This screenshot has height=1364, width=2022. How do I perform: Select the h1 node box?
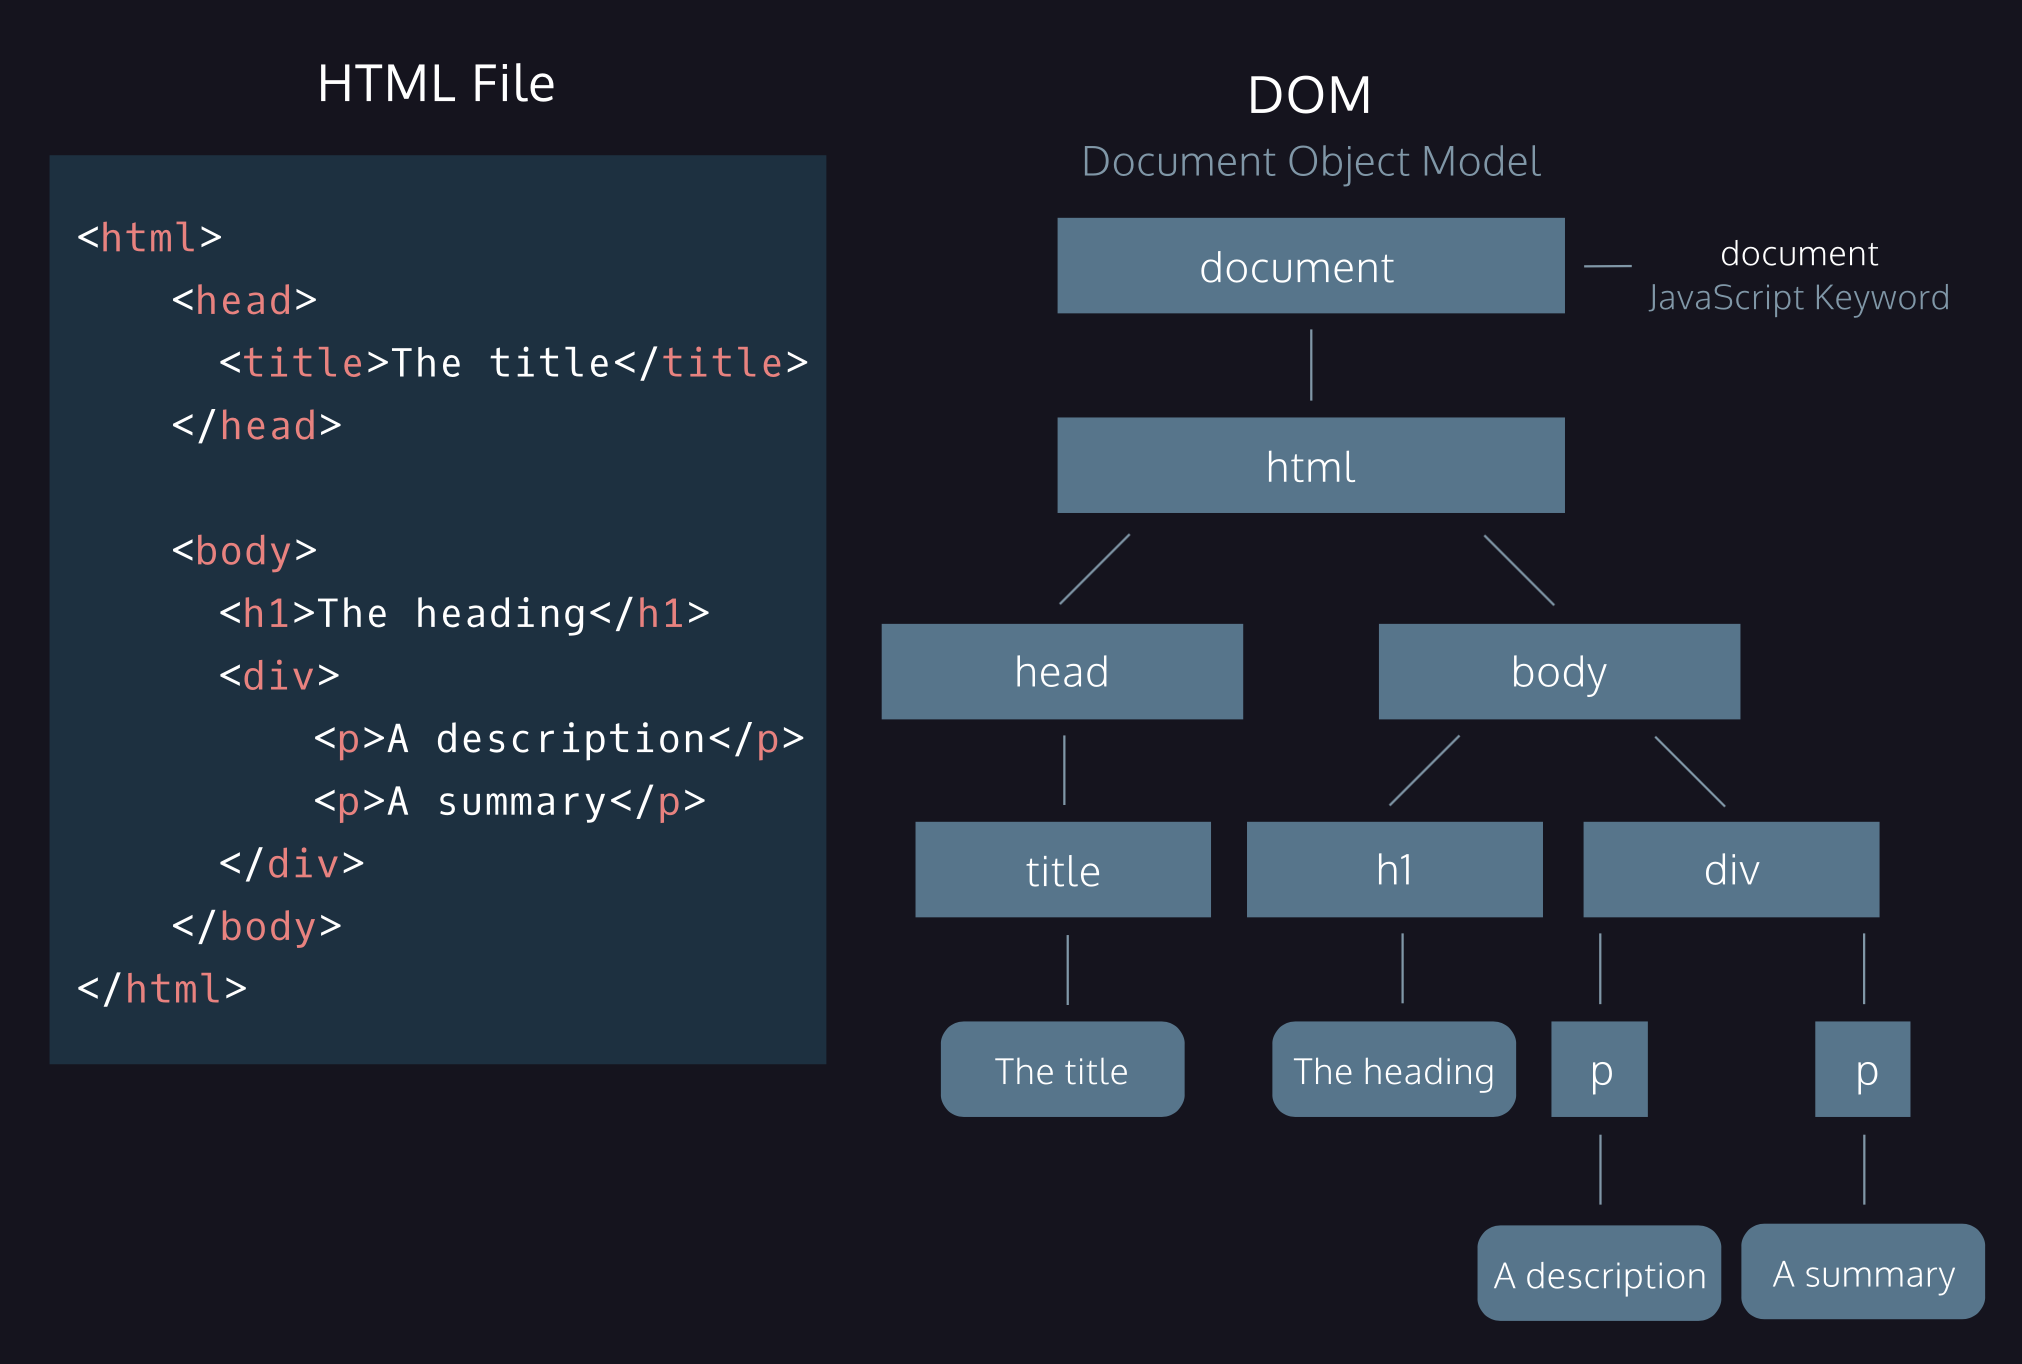coord(1394,870)
